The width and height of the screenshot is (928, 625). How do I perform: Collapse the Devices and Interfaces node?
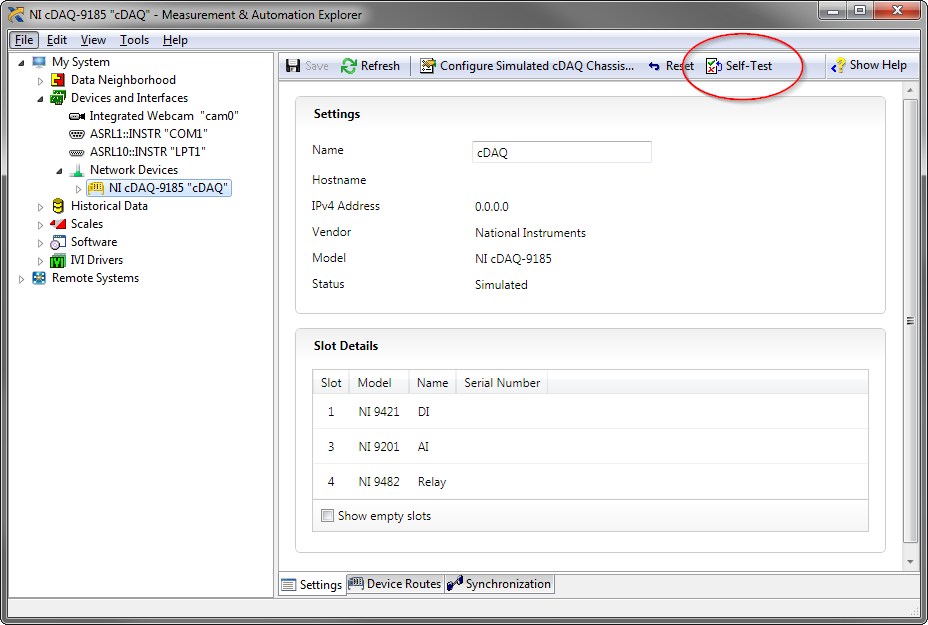(40, 99)
